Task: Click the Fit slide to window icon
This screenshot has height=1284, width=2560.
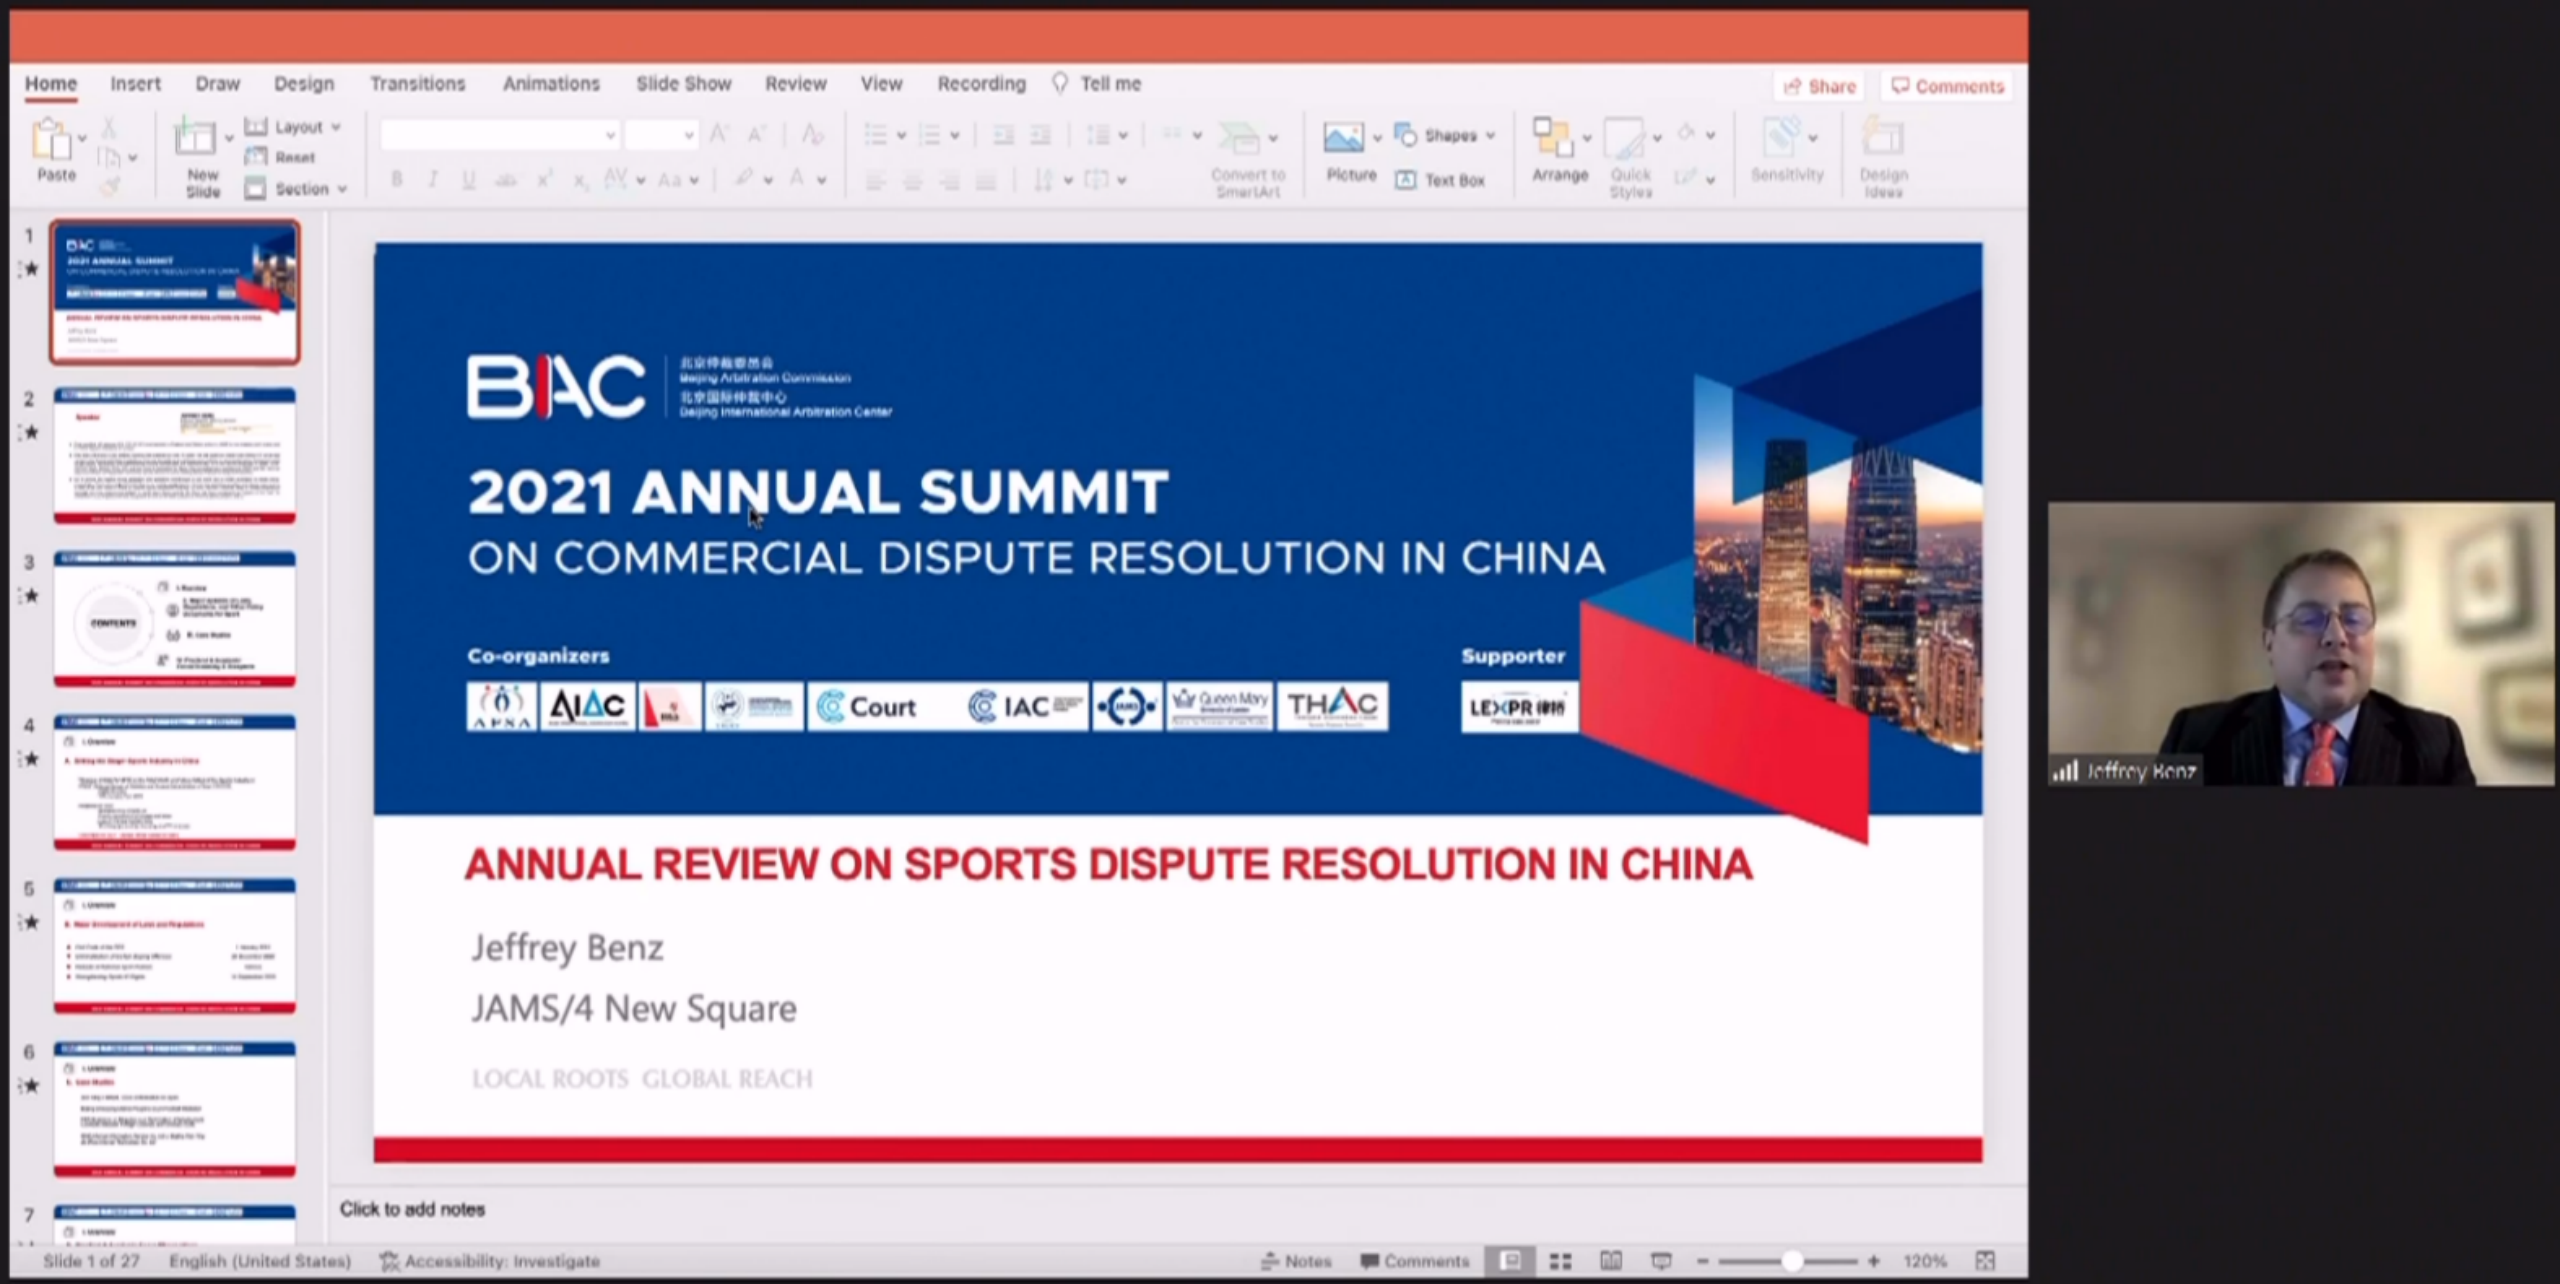Action: pos(1985,1261)
